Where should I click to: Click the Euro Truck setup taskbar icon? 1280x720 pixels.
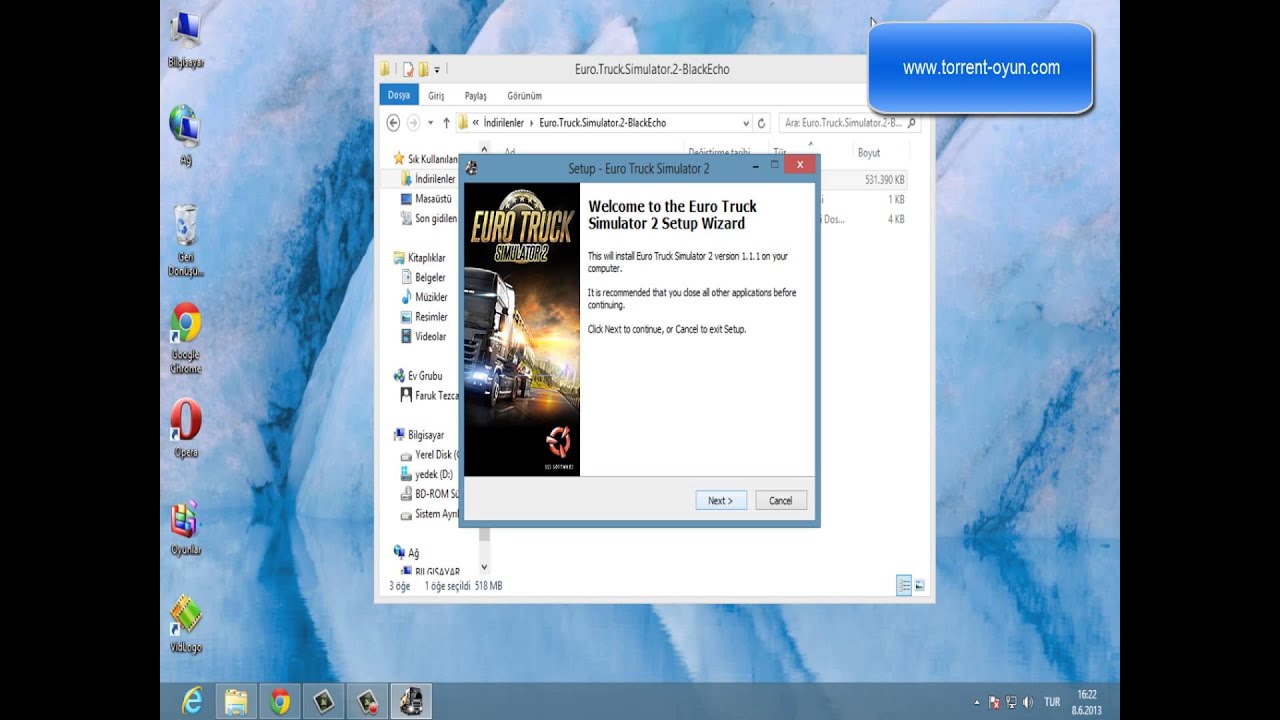point(410,702)
